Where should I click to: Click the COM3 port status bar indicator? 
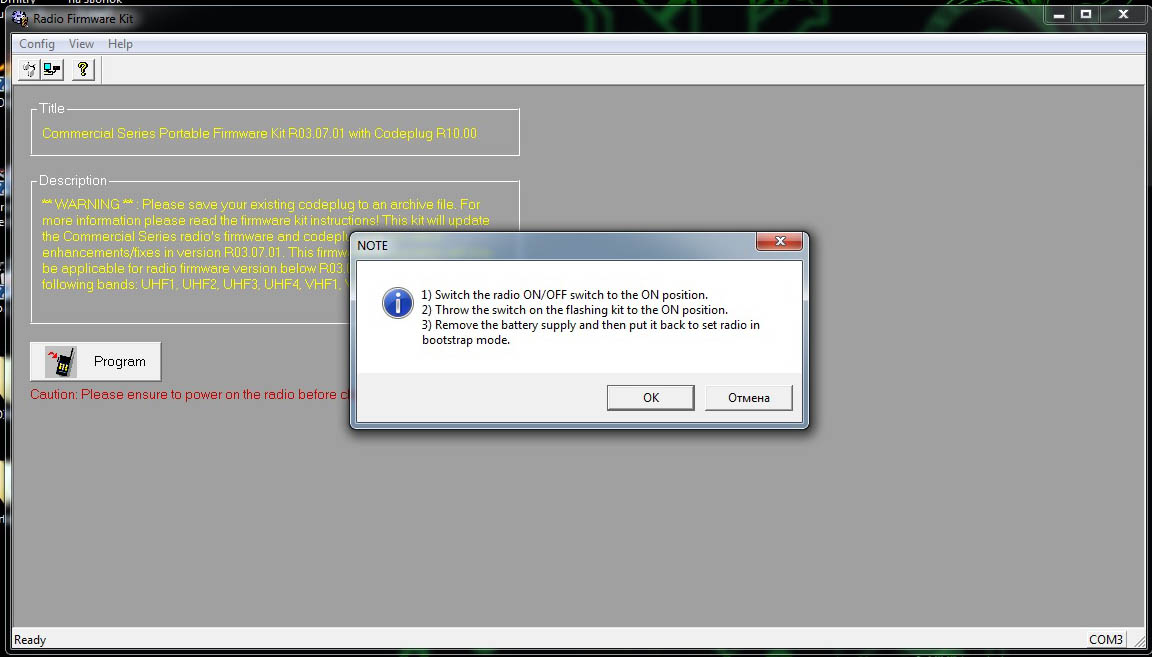(x=1106, y=639)
